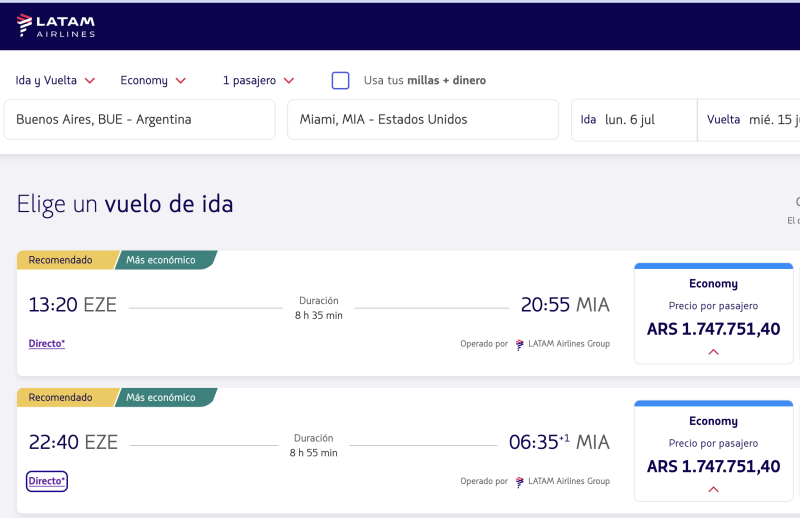The height and width of the screenshot is (518, 800).
Task: Open the 1 pasajero passenger selector
Action: click(258, 80)
